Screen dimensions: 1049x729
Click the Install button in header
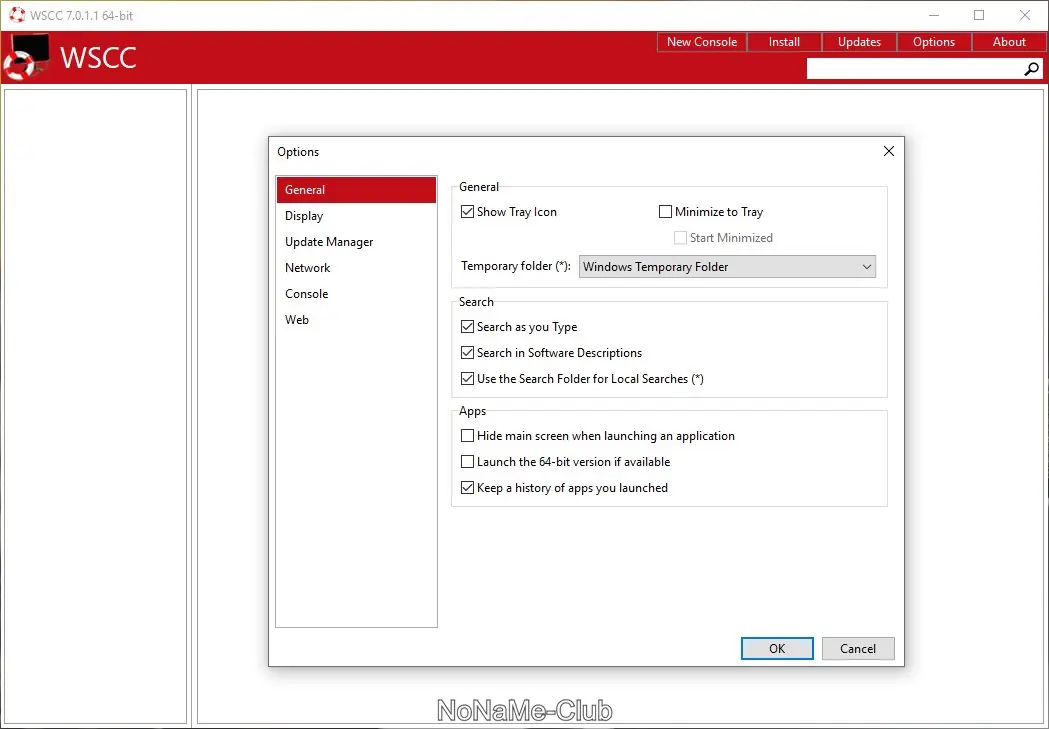tap(784, 42)
